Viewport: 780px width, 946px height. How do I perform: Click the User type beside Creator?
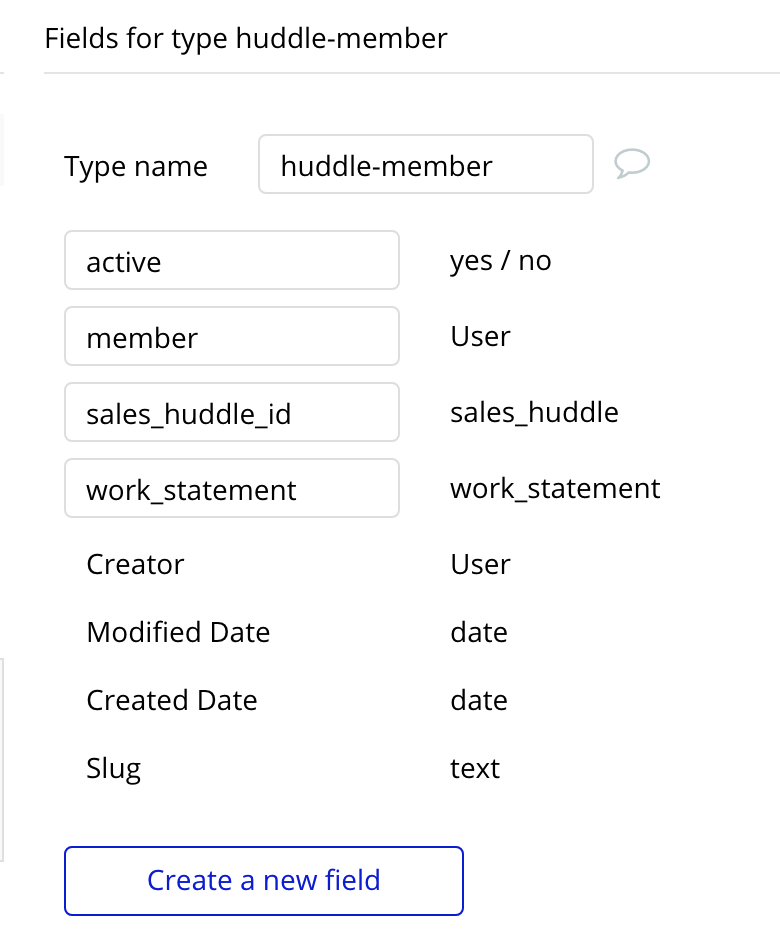click(x=480, y=565)
